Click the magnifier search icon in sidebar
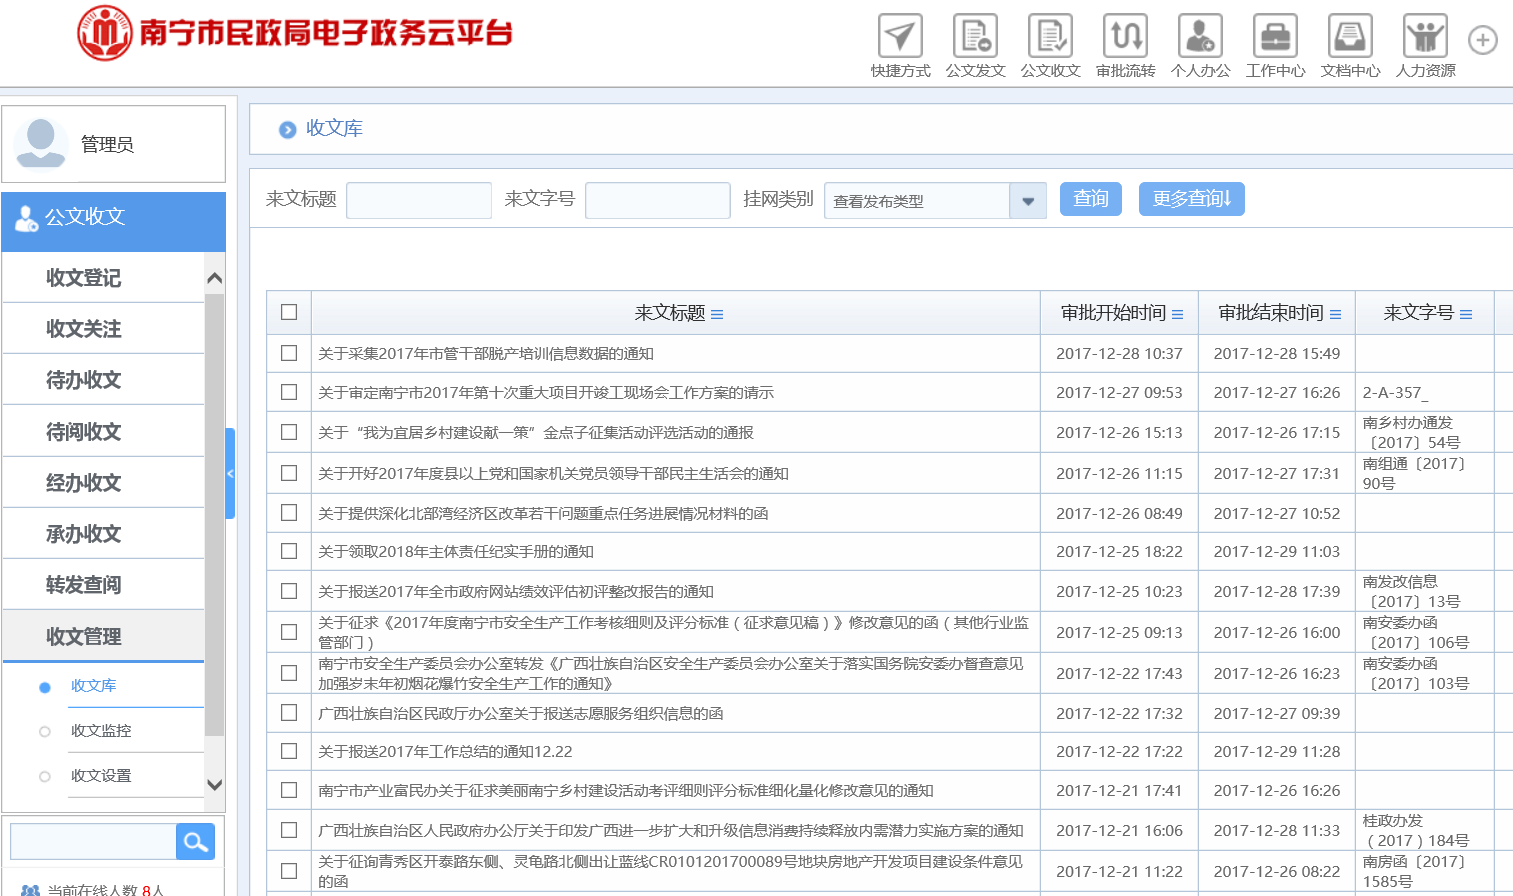Image resolution: width=1513 pixels, height=896 pixels. coord(195,842)
